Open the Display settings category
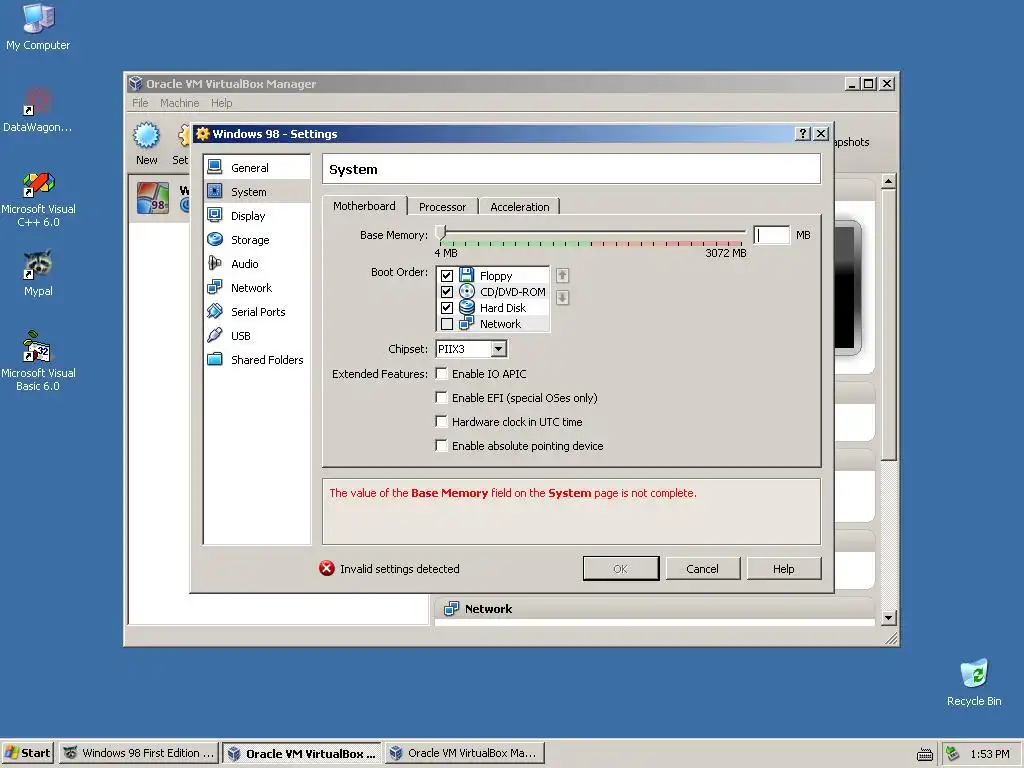This screenshot has width=1024, height=768. (257, 216)
